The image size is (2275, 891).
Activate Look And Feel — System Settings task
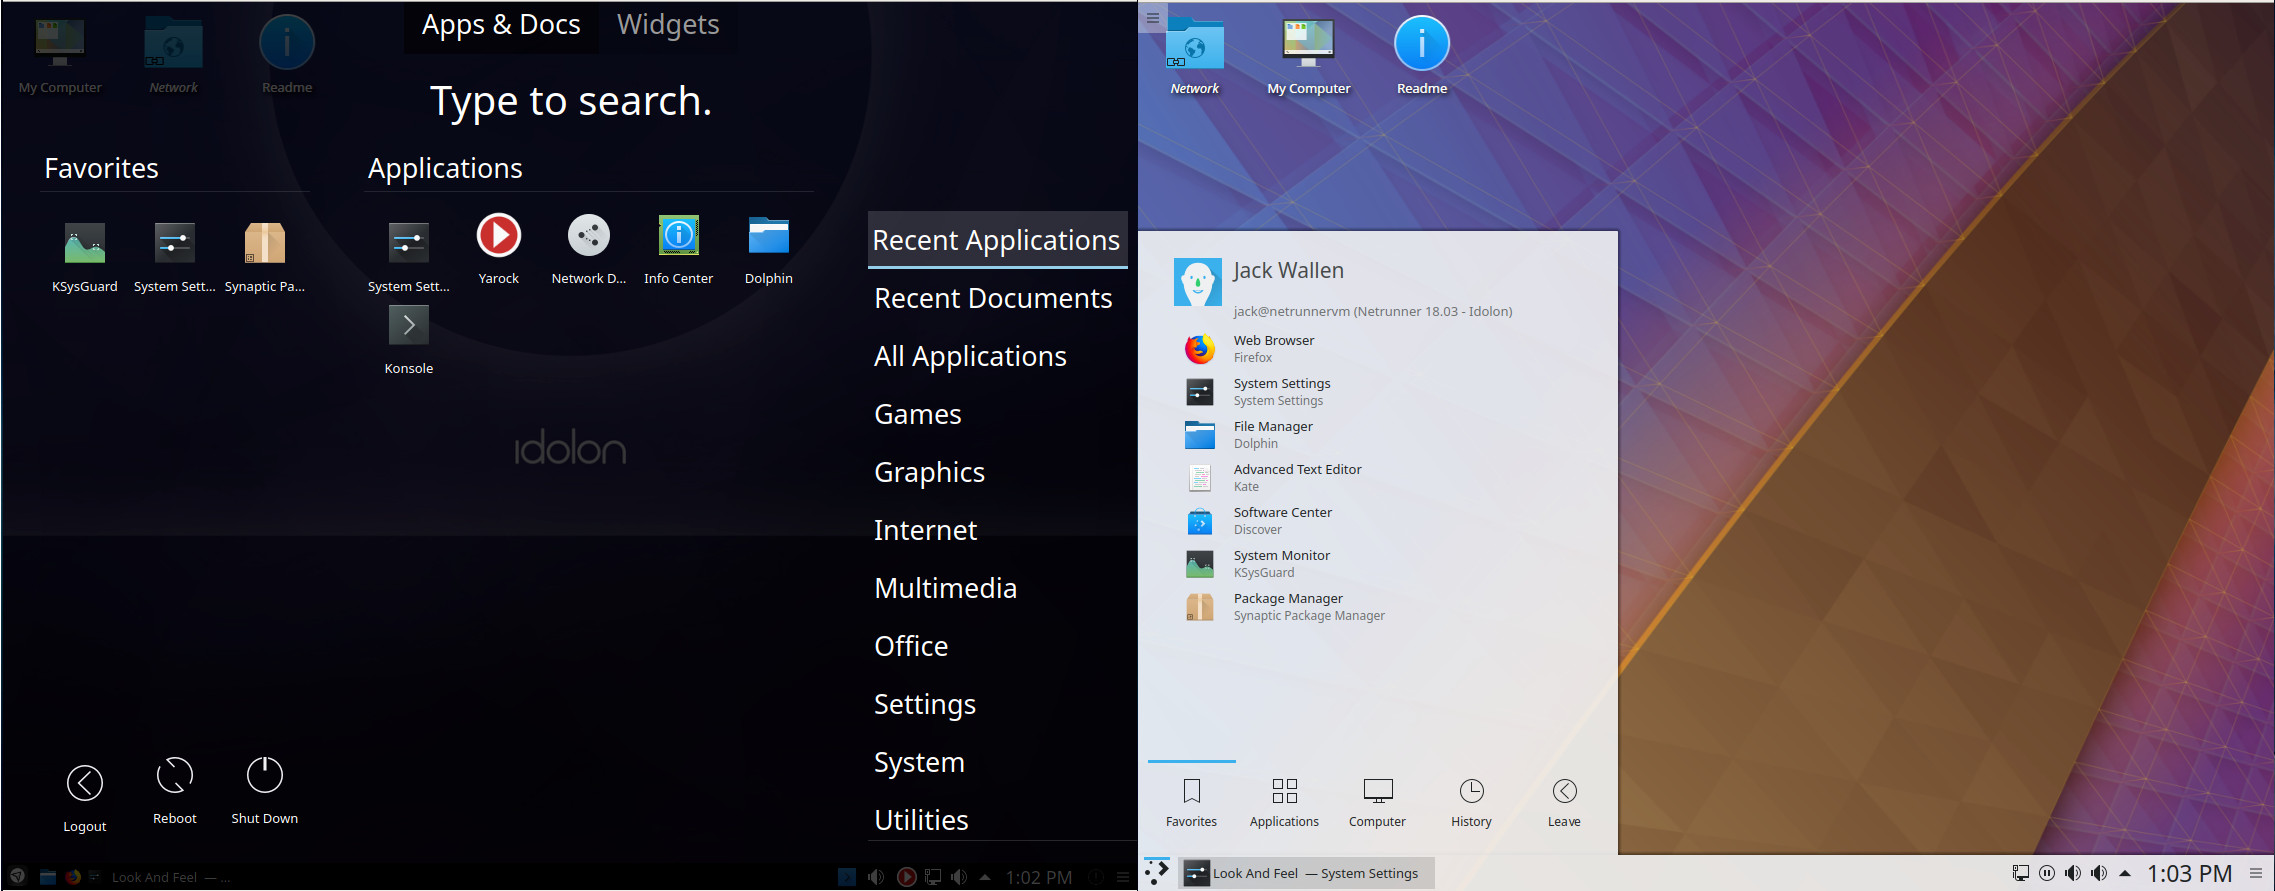(1306, 873)
